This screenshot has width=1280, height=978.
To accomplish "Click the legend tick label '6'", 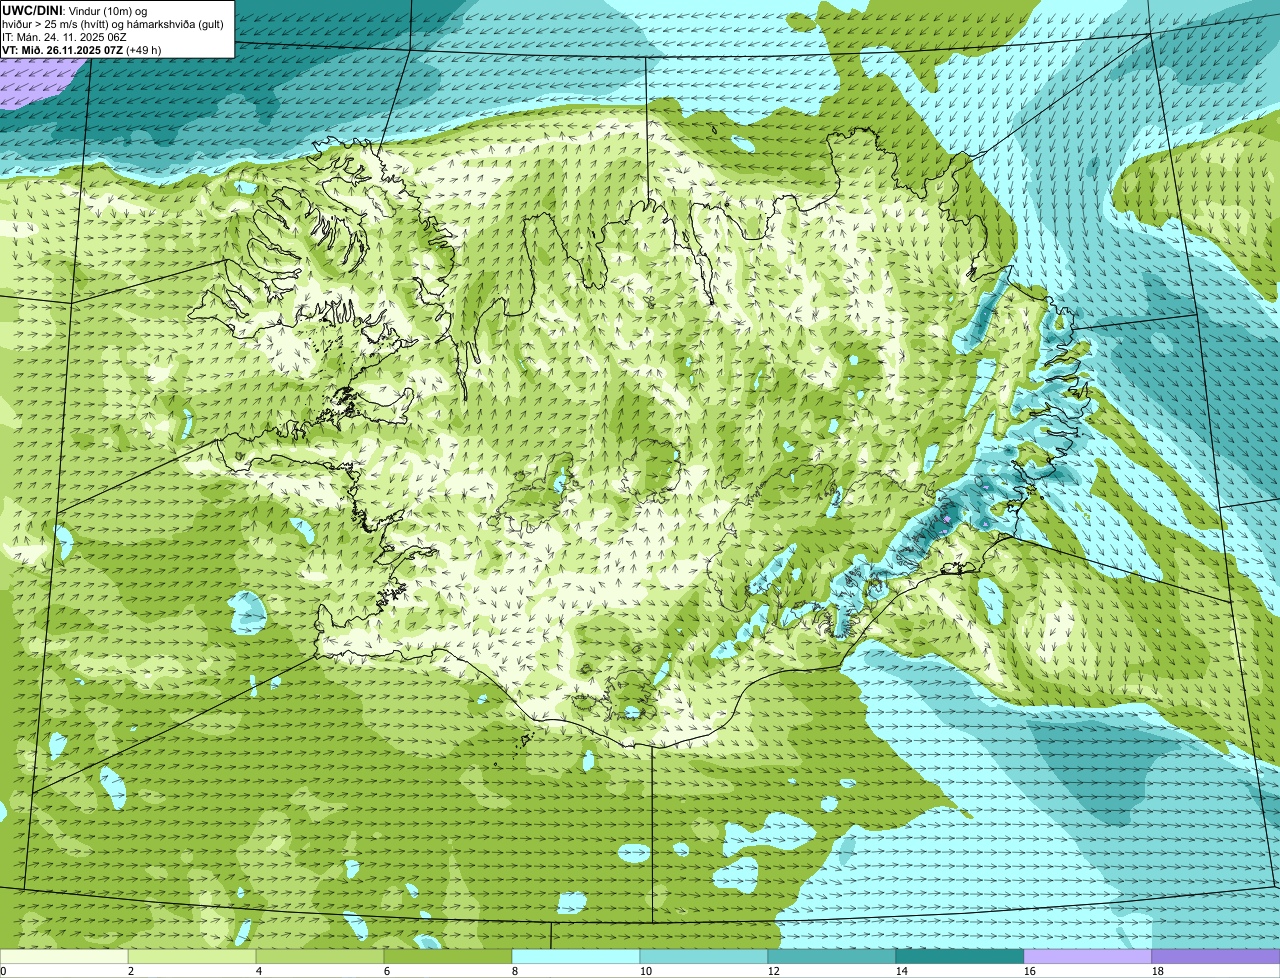I will (387, 971).
